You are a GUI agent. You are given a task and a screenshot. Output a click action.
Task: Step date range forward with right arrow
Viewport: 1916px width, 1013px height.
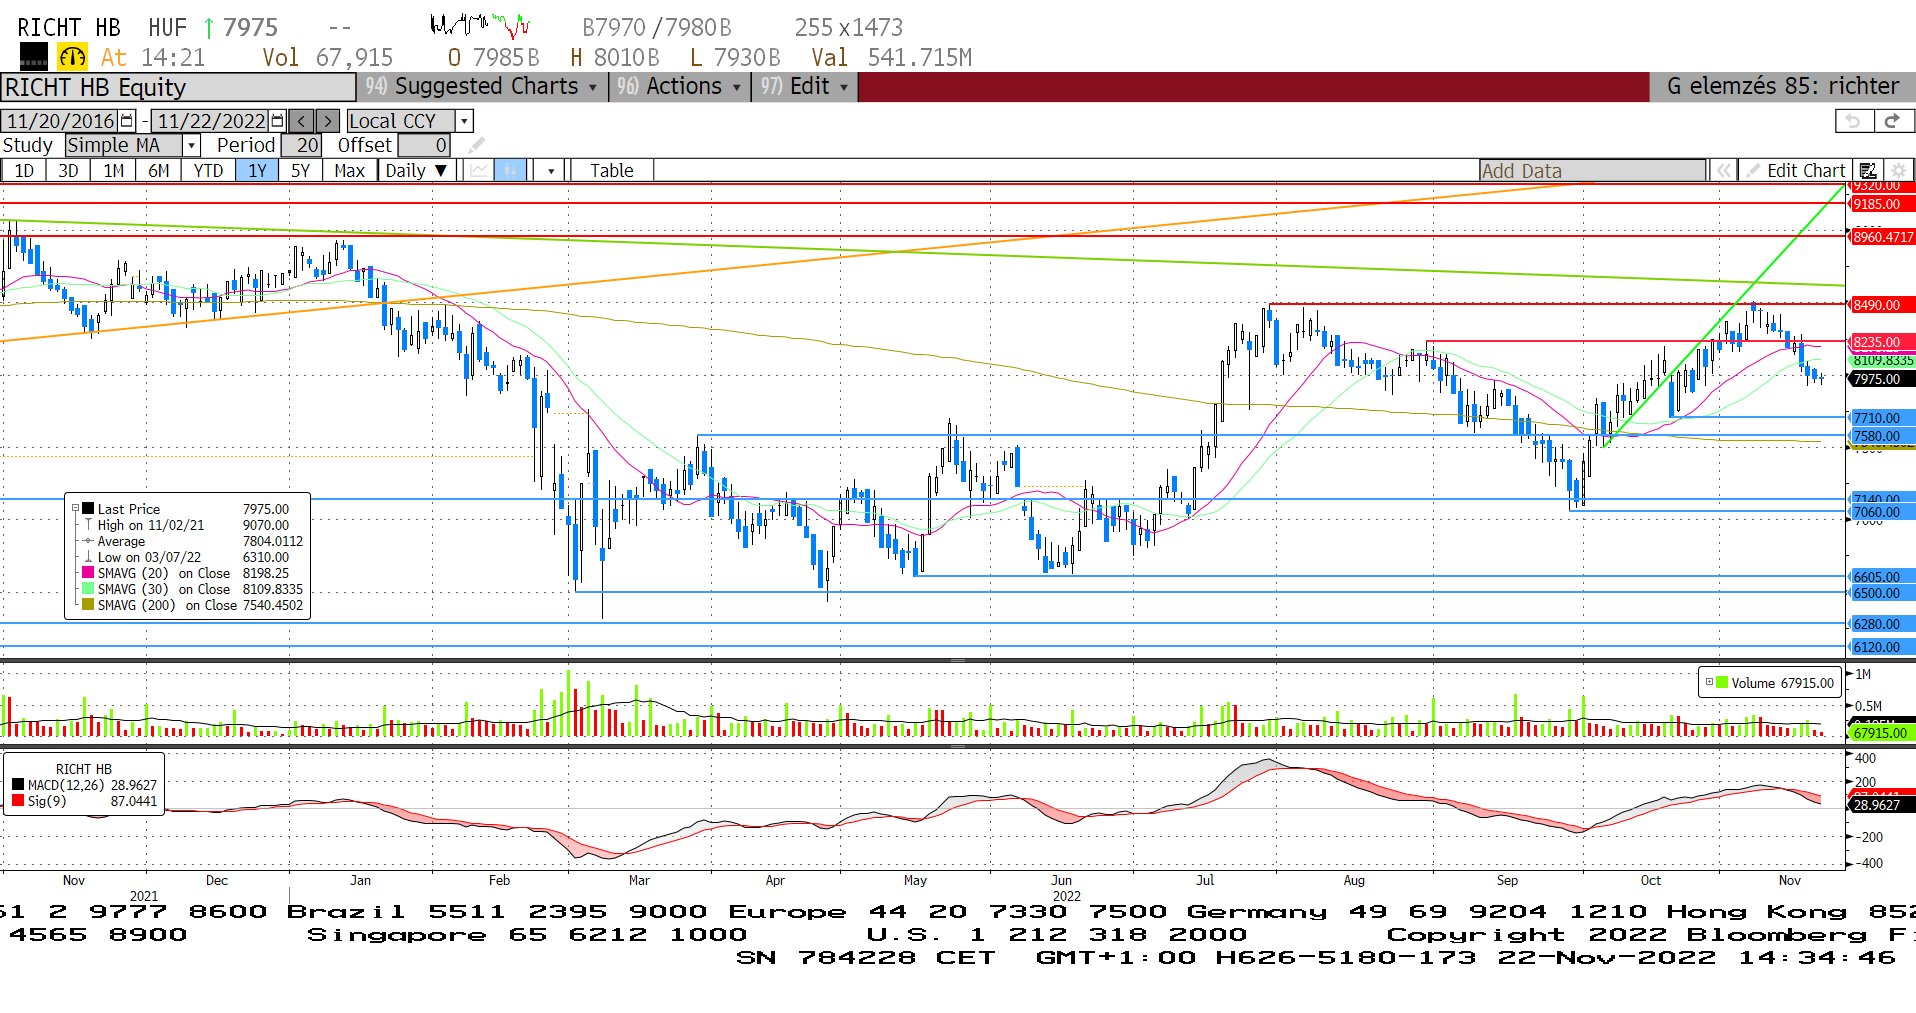click(327, 121)
